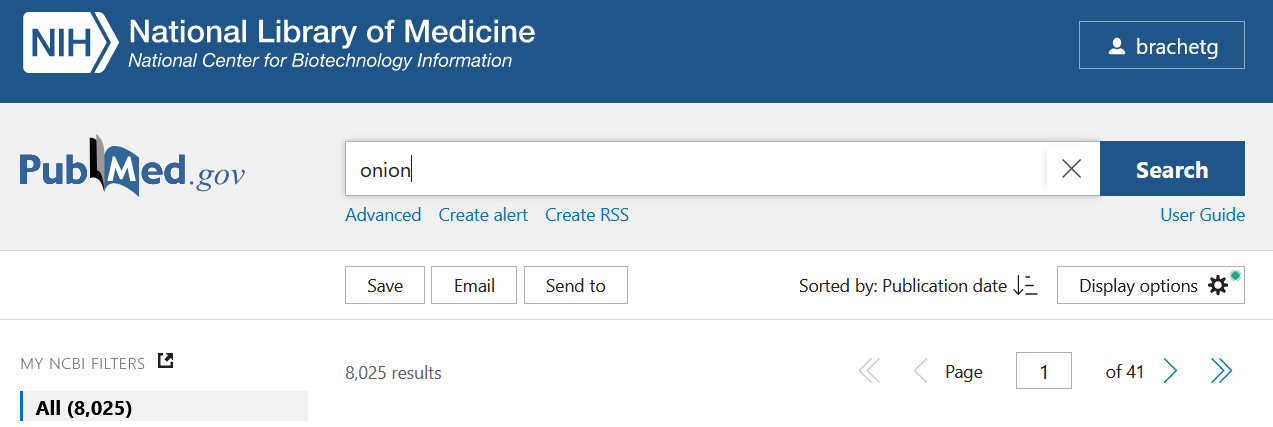The width and height of the screenshot is (1273, 427).
Task: Click the Create alert link
Action: [x=483, y=215]
